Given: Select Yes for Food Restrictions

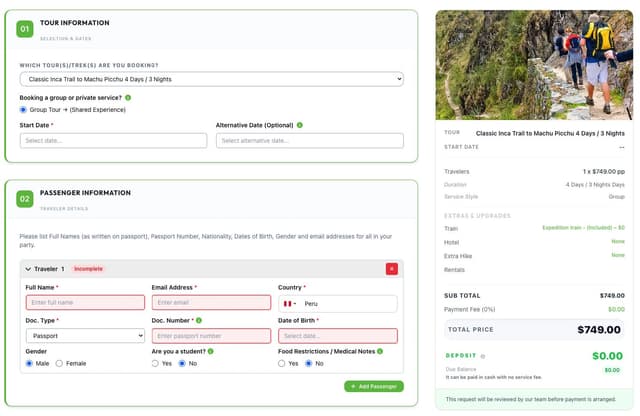Looking at the screenshot, I should pos(282,363).
